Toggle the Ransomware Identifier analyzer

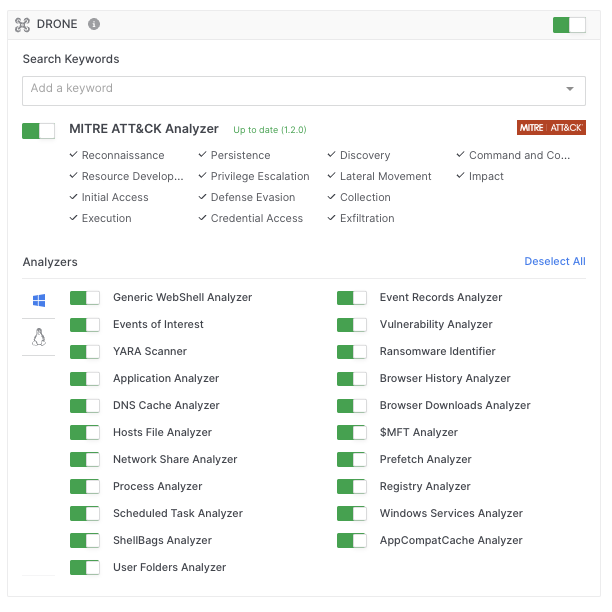352,352
